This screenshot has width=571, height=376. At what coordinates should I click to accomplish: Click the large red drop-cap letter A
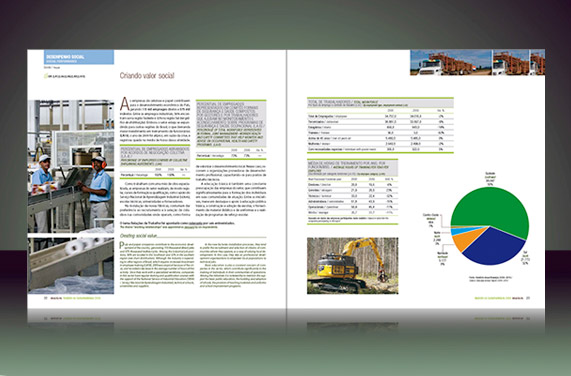coord(125,104)
